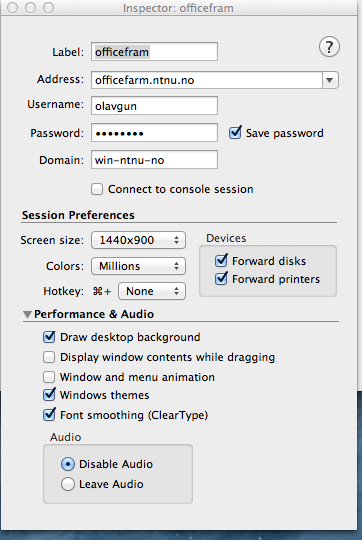This screenshot has width=362, height=540.
Task: Toggle the Forward disks checkbox
Action: click(221, 261)
